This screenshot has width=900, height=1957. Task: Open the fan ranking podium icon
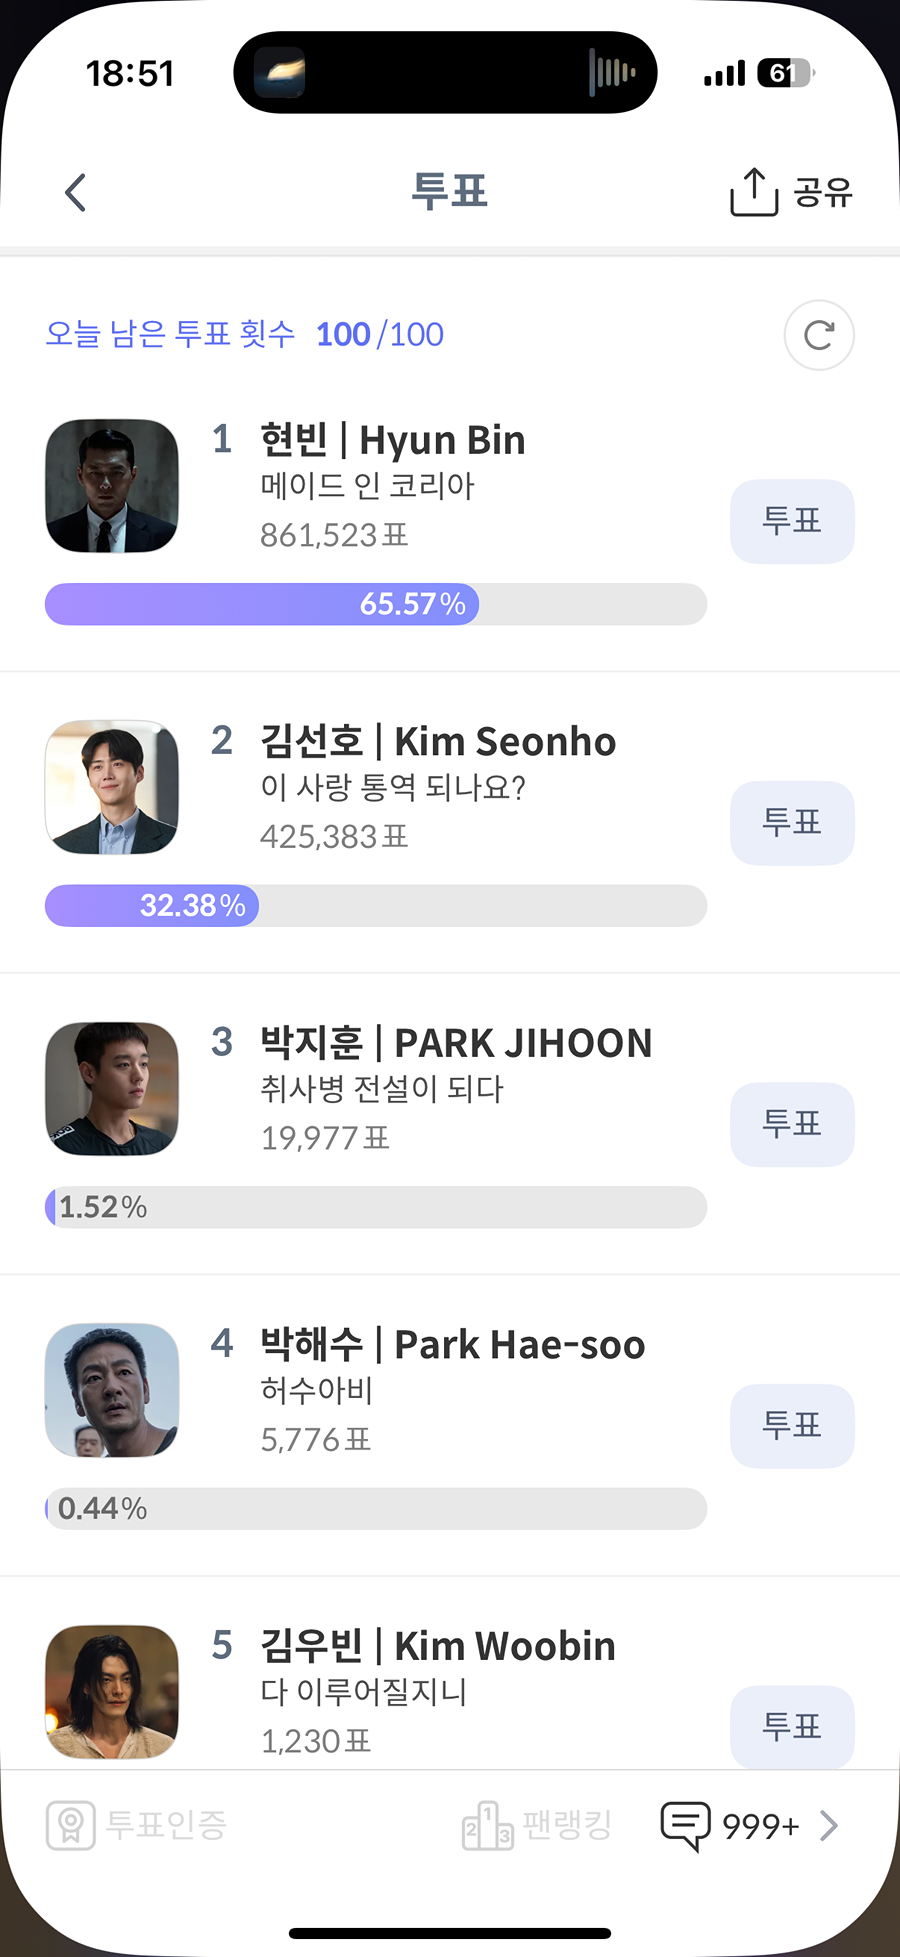tap(487, 1825)
